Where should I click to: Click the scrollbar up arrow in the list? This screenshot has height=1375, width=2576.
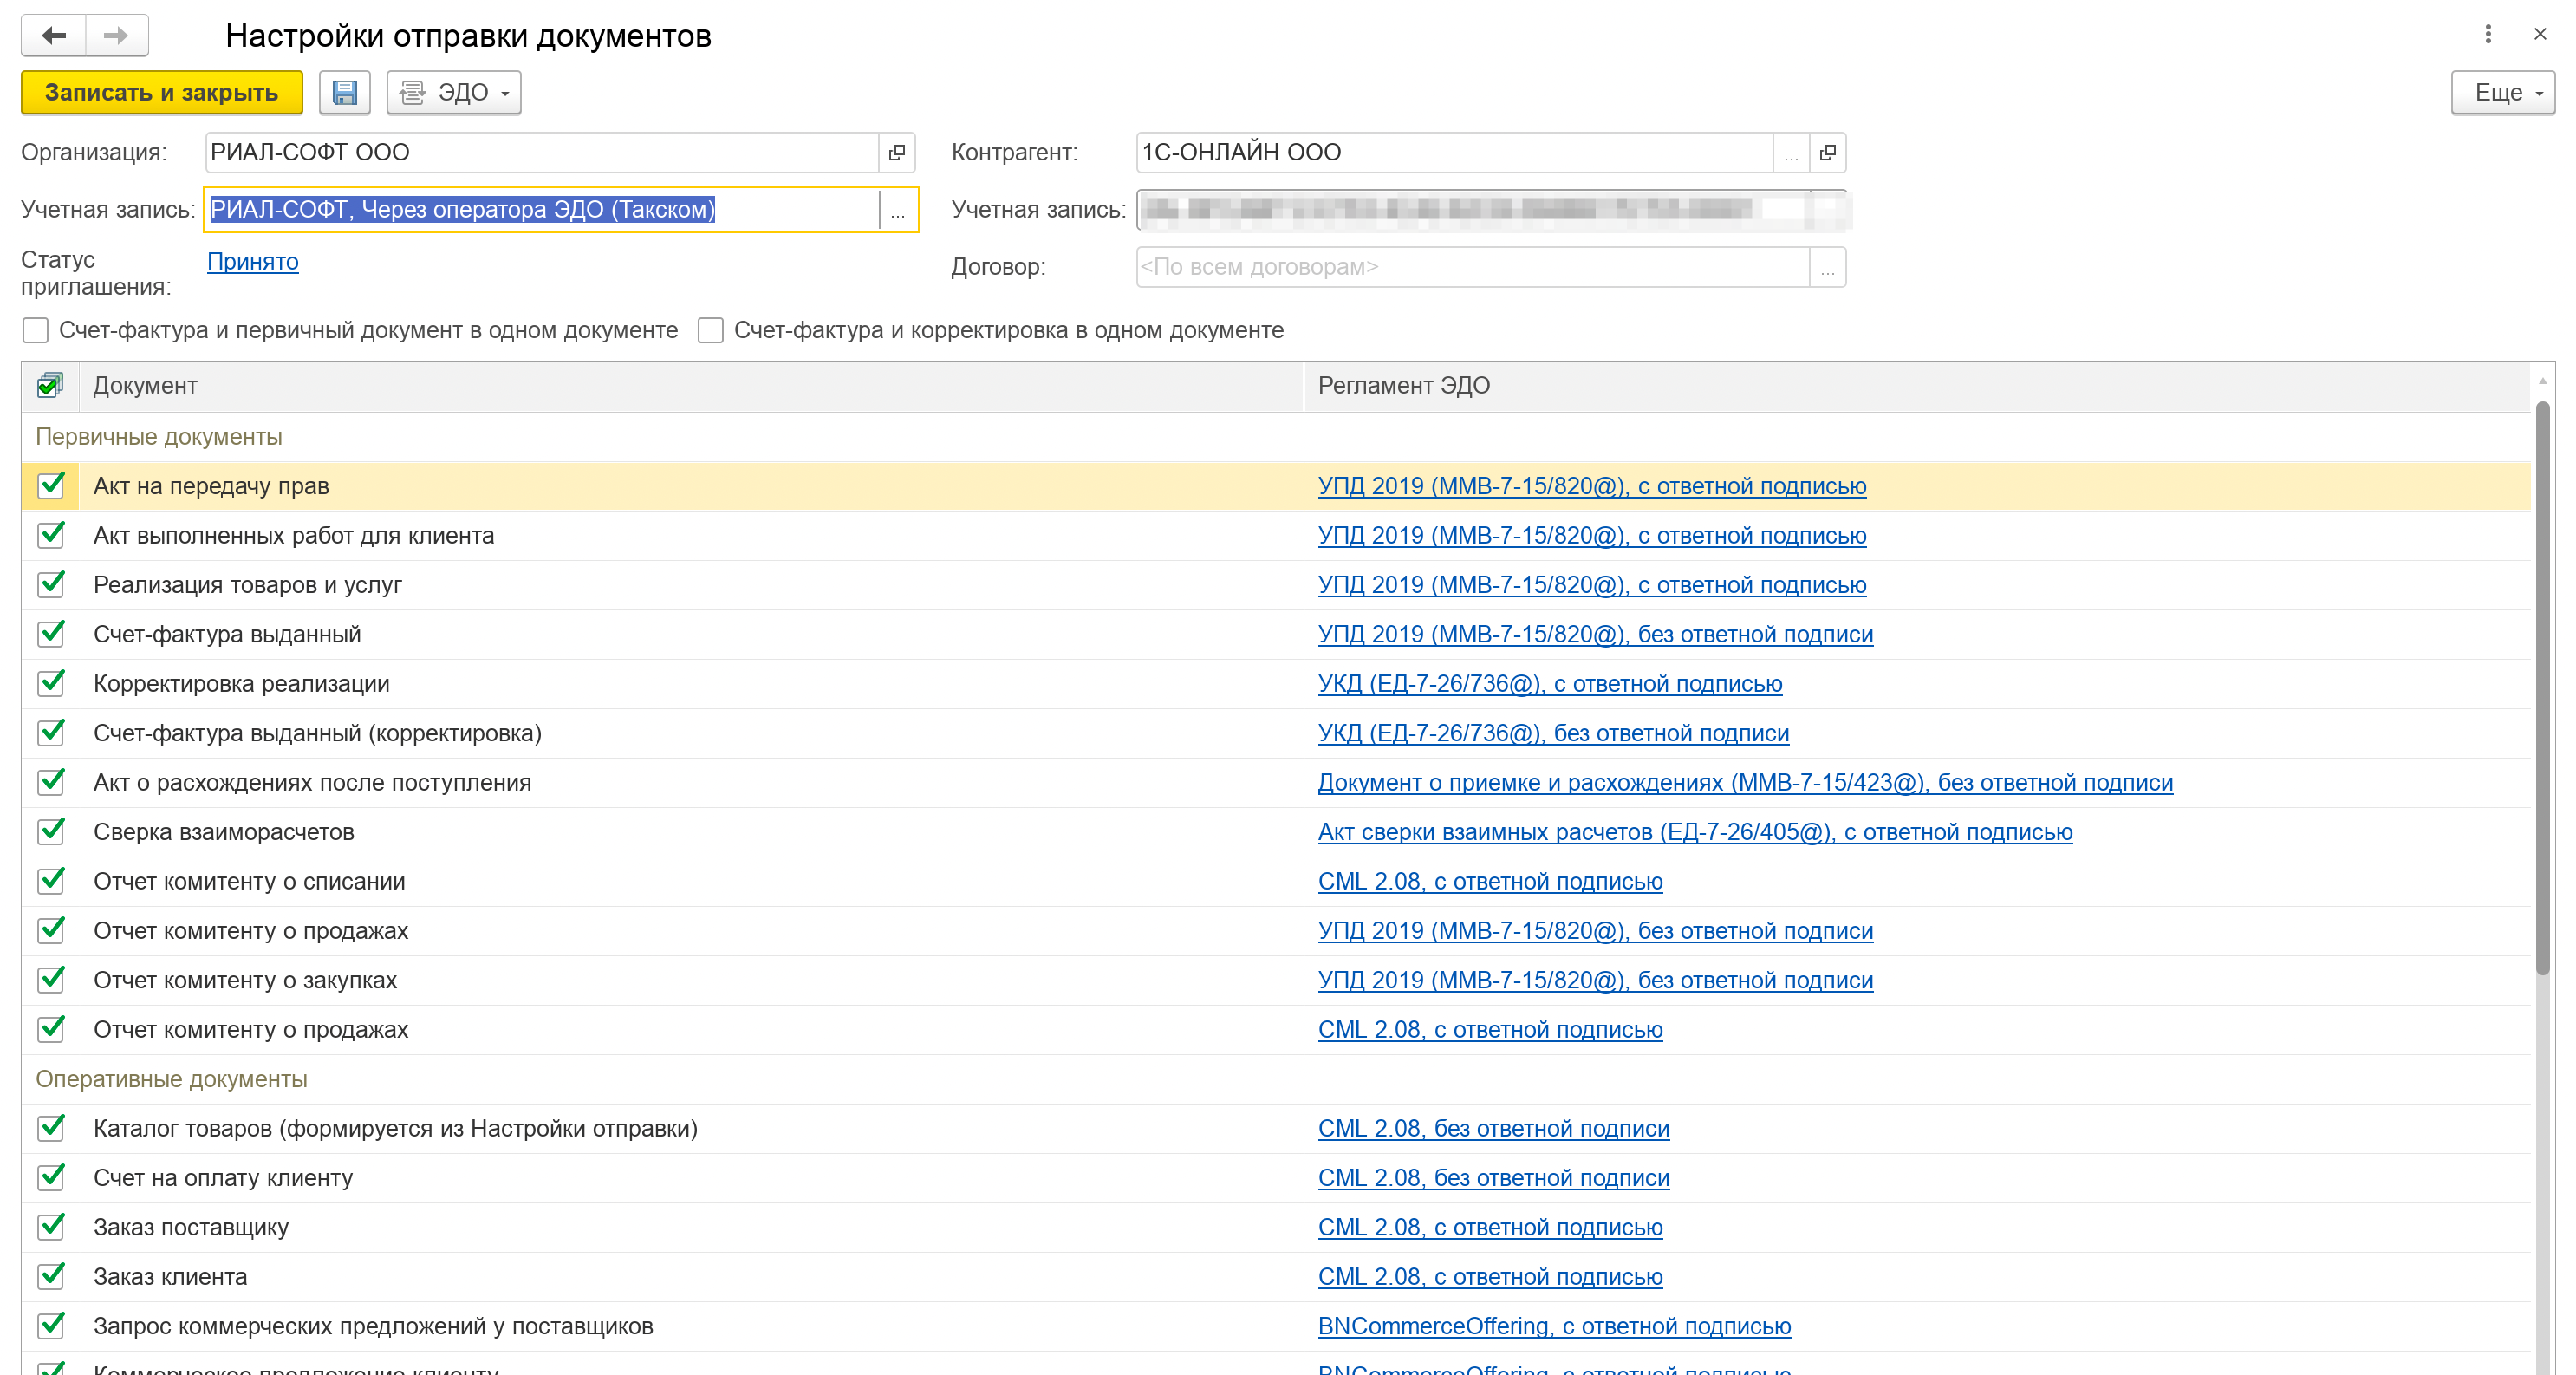click(x=2542, y=381)
